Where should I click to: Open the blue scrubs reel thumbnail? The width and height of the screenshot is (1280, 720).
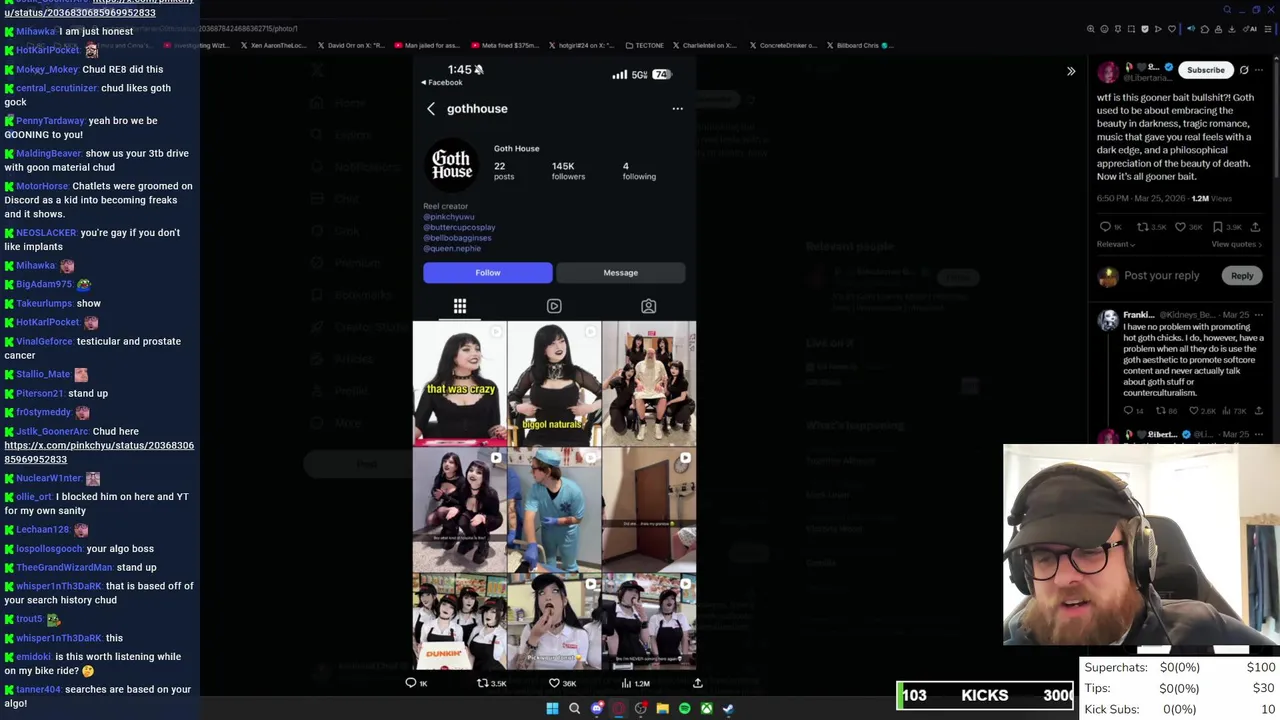(x=554, y=510)
